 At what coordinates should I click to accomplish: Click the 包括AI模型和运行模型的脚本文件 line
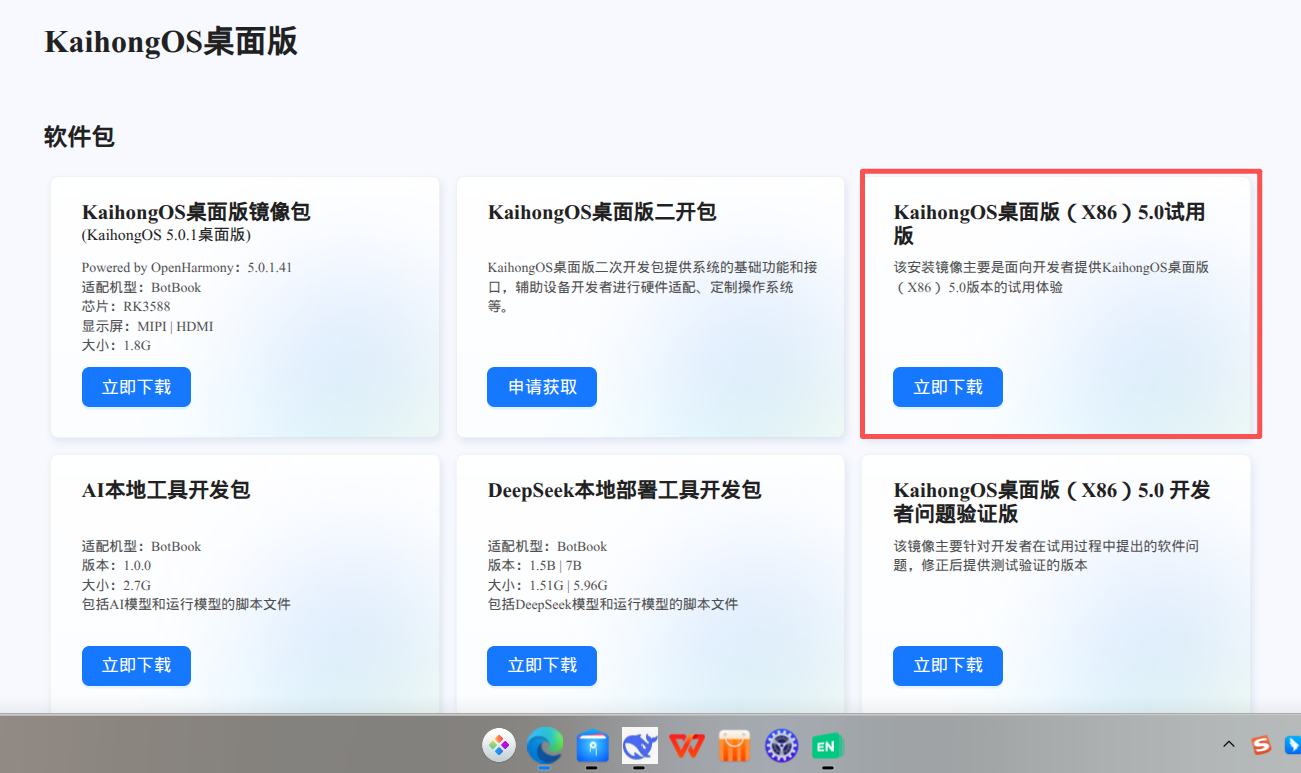[186, 604]
